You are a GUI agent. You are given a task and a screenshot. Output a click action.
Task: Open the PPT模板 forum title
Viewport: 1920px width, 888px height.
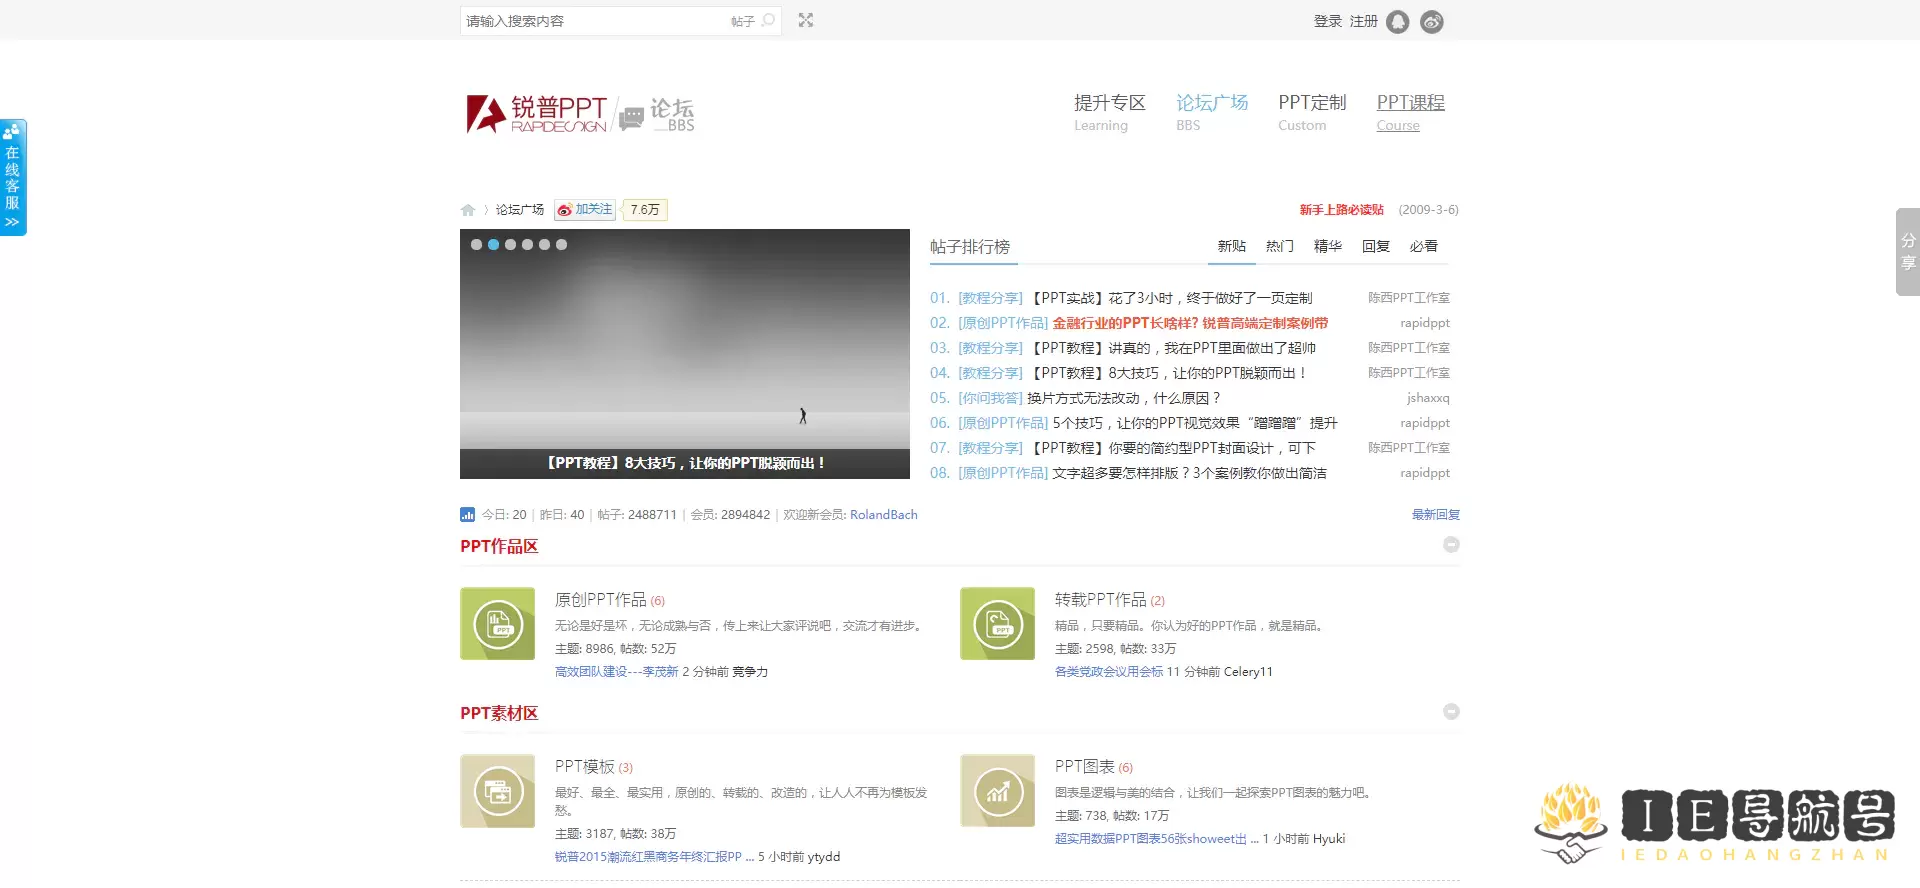point(585,767)
